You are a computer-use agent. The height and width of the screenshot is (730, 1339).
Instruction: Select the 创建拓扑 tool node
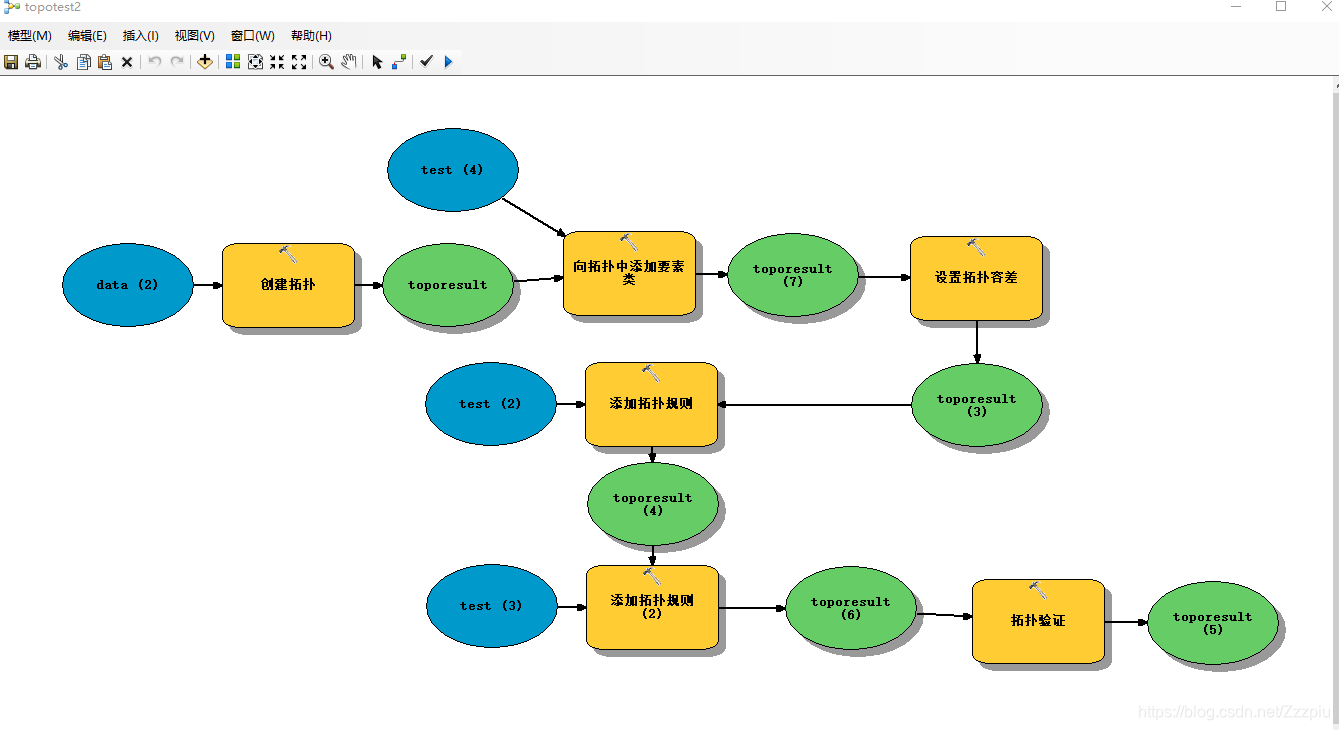pos(288,285)
